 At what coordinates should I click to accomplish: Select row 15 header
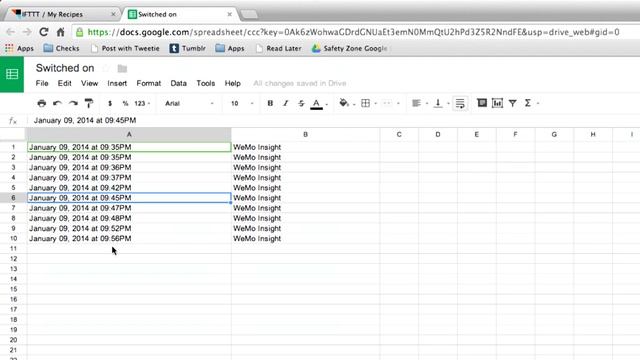pyautogui.click(x=13, y=289)
